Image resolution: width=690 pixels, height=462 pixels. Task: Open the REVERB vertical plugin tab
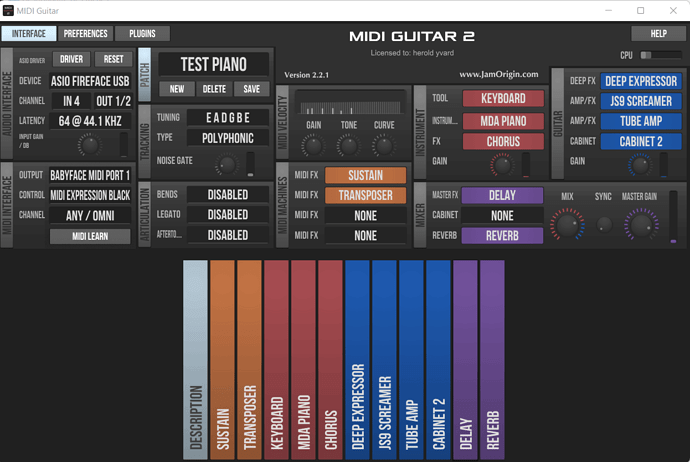492,360
